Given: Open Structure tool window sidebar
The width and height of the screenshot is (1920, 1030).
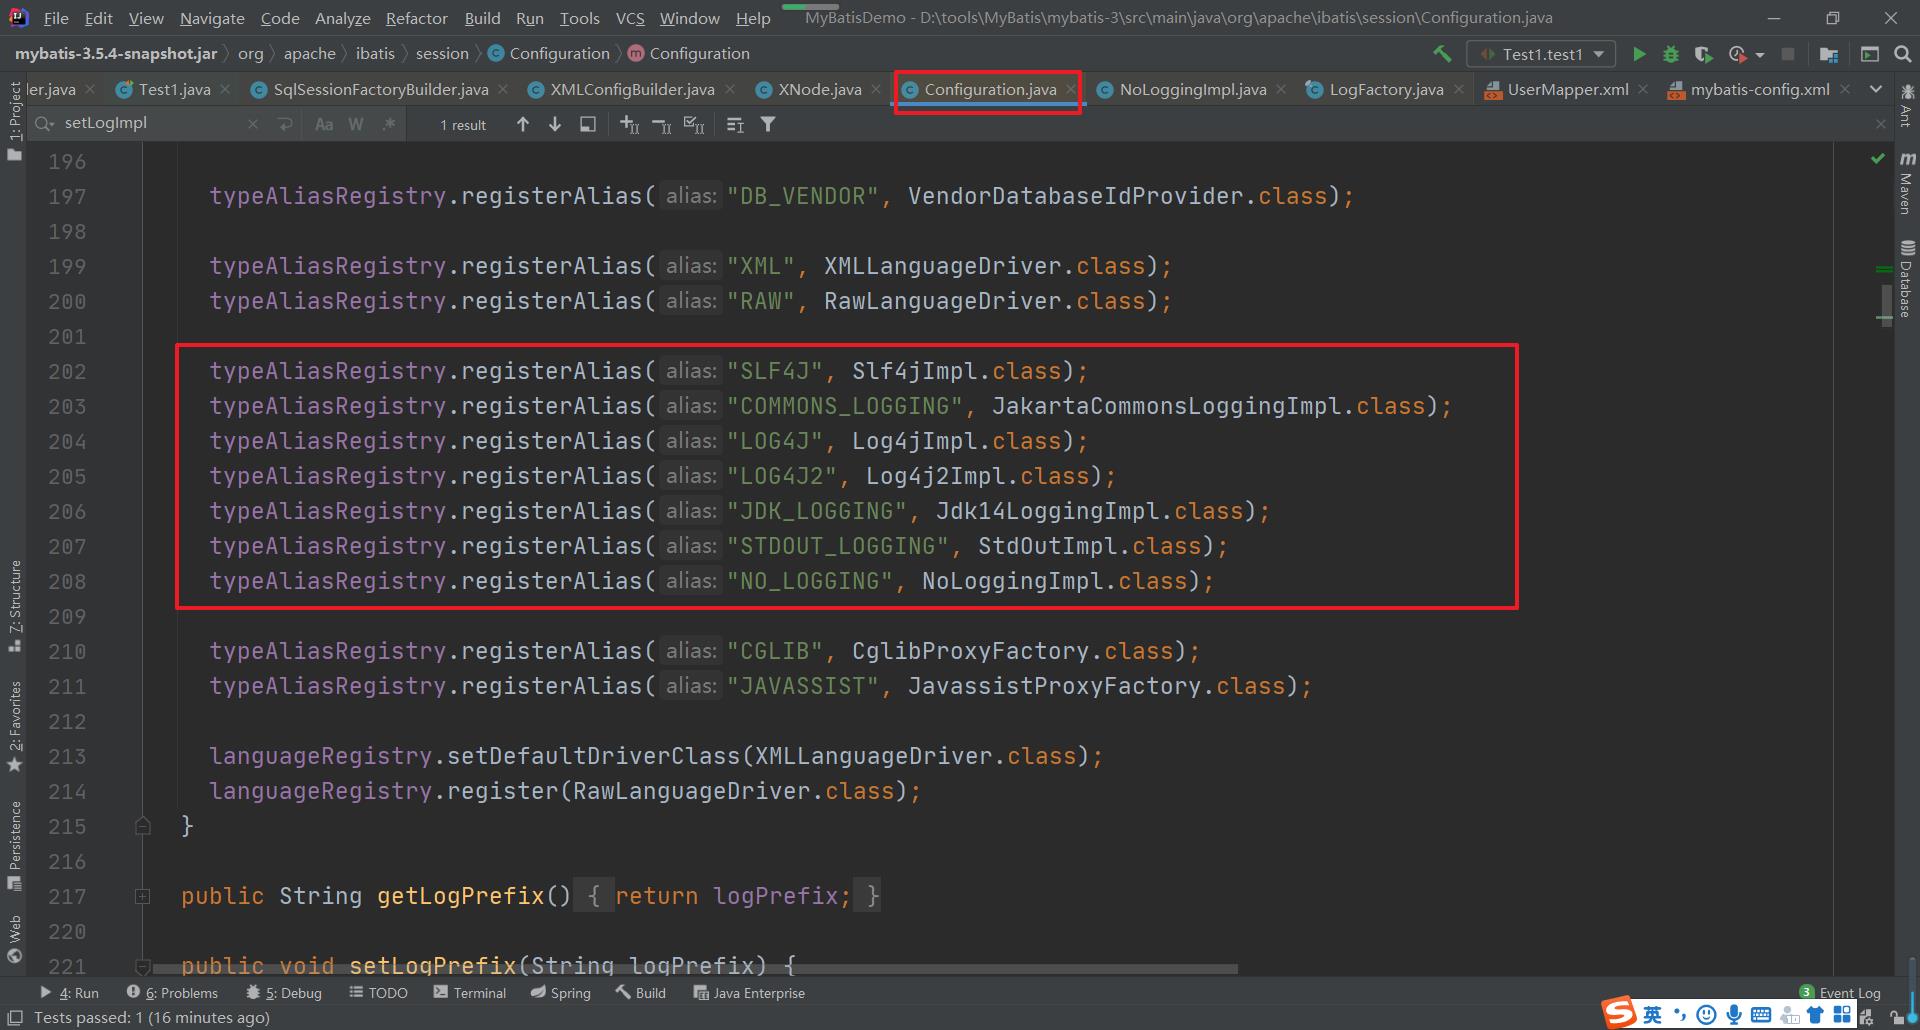Looking at the screenshot, I should pyautogui.click(x=14, y=606).
